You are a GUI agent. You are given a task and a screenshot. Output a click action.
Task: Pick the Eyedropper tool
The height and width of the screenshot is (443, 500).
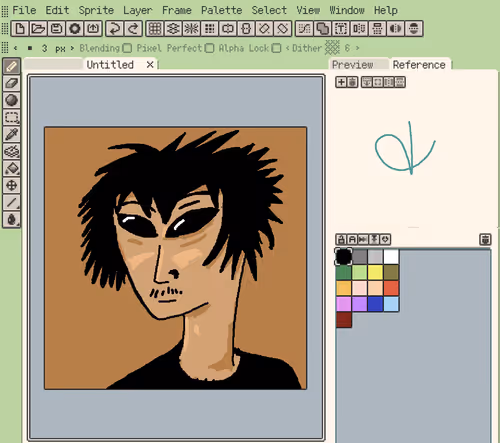(12, 134)
